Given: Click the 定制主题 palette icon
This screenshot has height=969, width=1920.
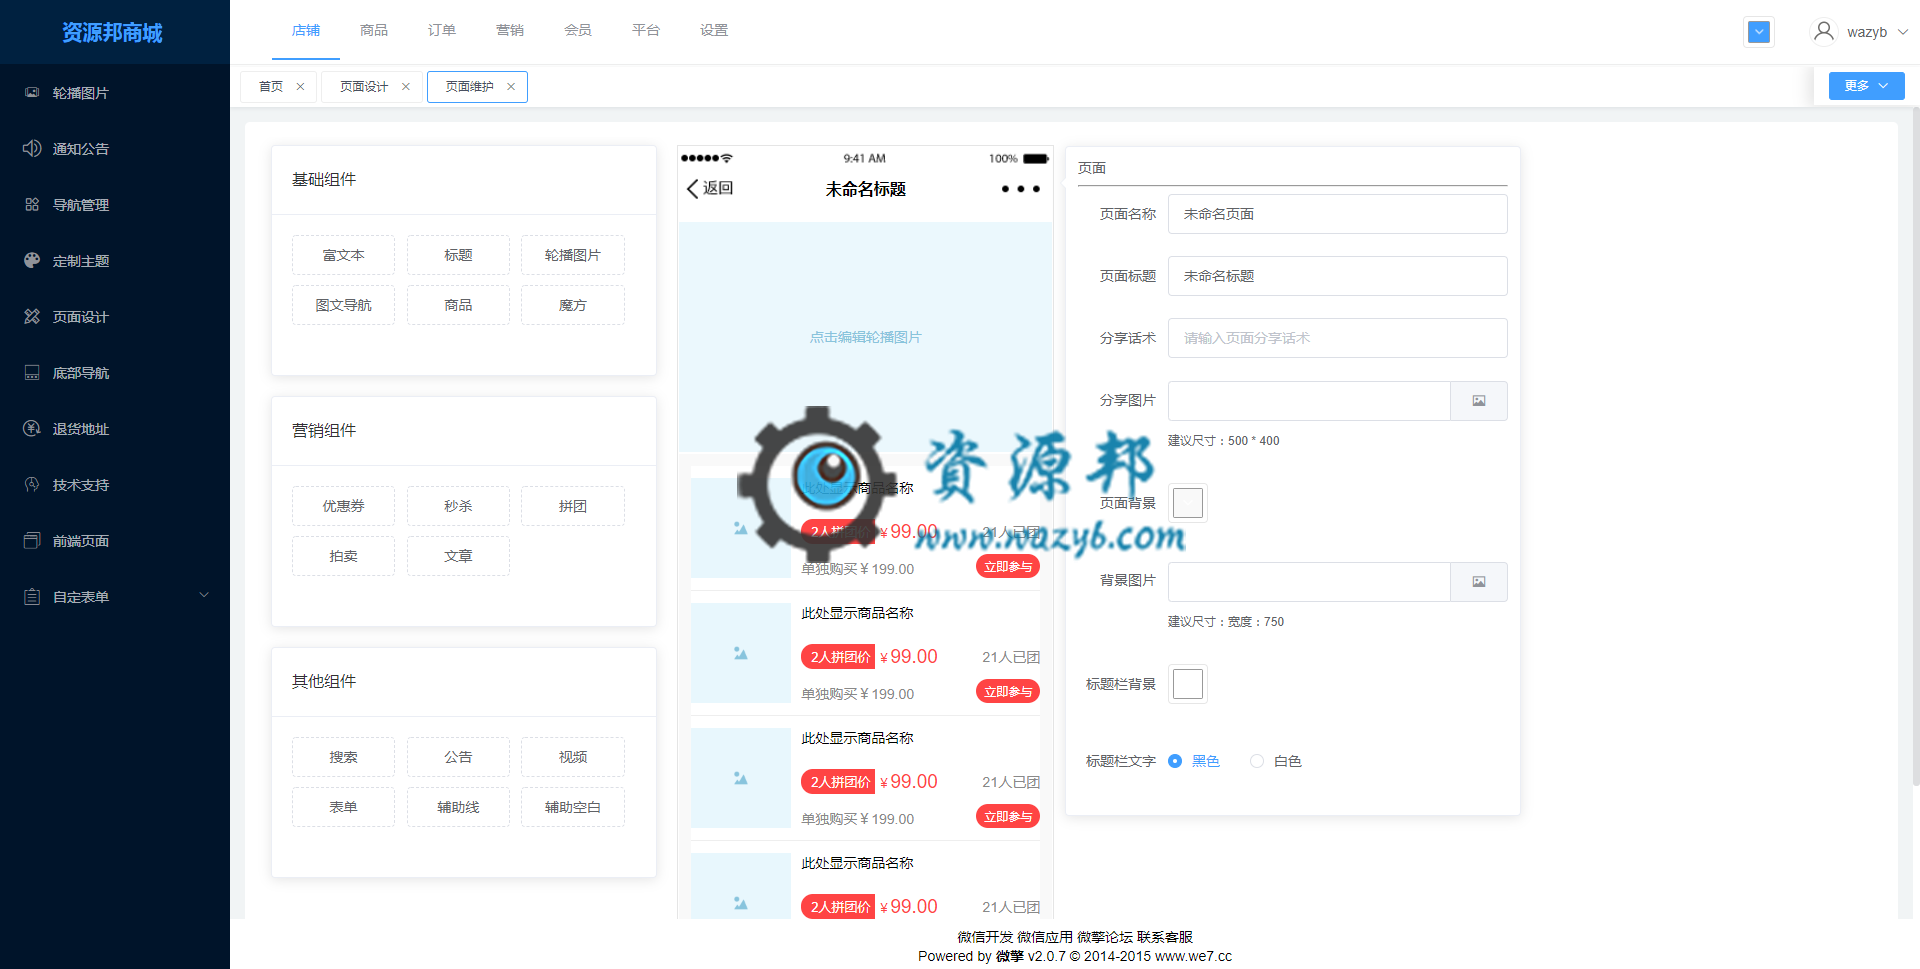Looking at the screenshot, I should coord(32,260).
